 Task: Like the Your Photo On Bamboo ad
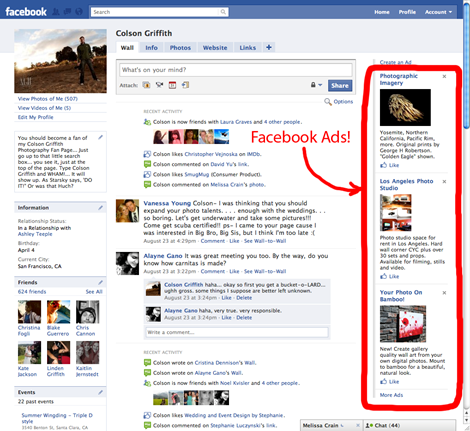[390, 382]
